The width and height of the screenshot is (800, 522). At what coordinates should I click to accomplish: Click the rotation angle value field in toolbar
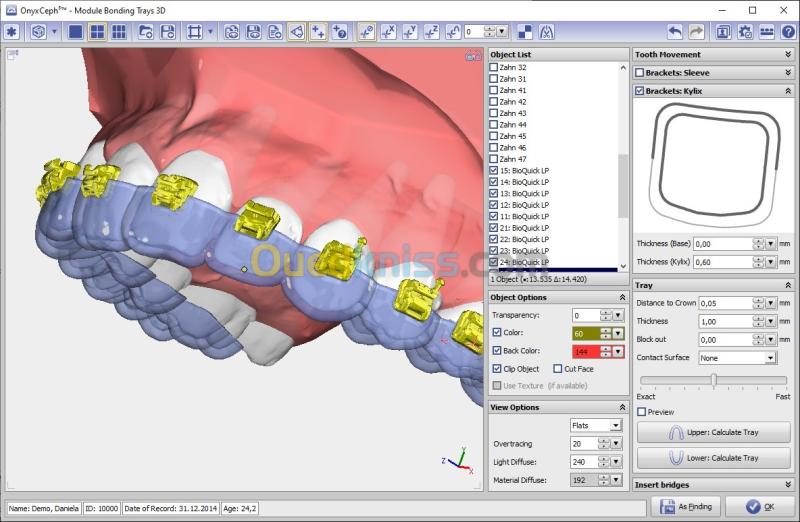pos(474,32)
